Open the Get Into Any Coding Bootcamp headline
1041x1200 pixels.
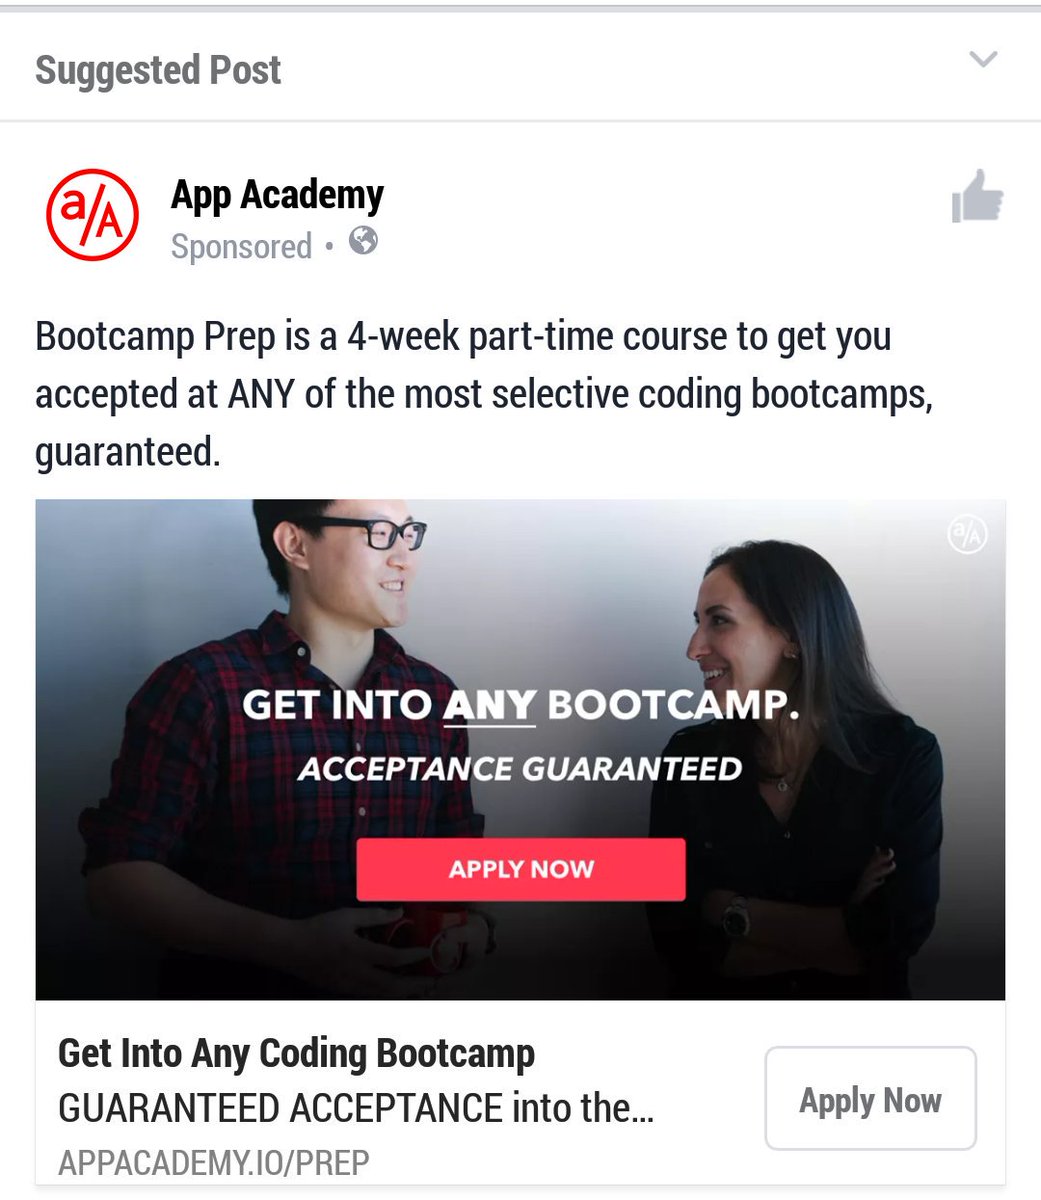[296, 1054]
